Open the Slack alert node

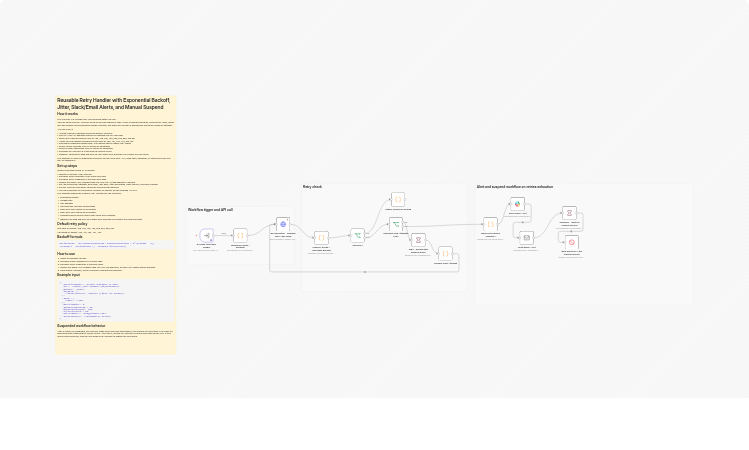pyautogui.click(x=517, y=204)
